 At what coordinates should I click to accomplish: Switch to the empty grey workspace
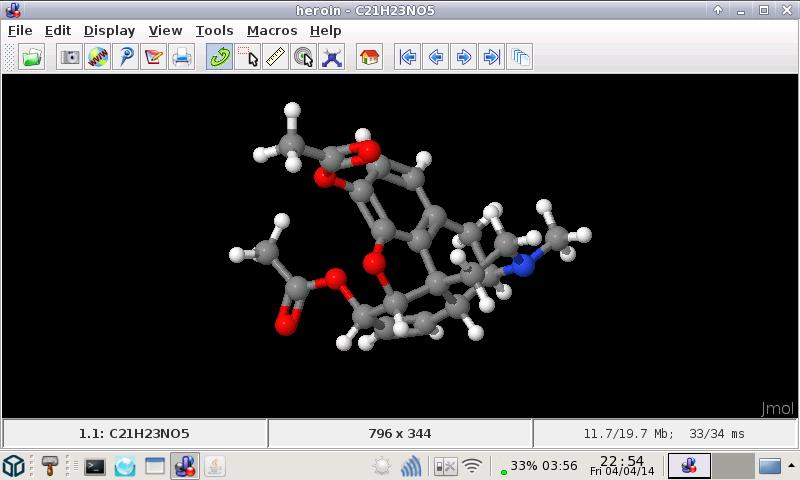coord(733,466)
